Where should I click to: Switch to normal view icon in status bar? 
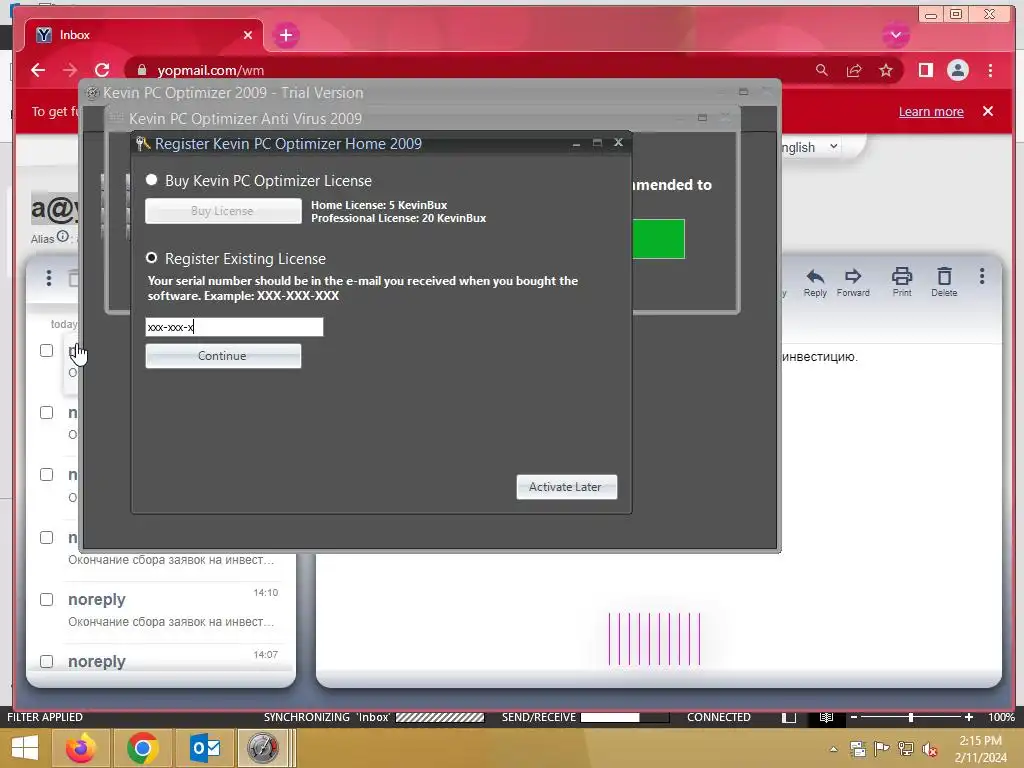(789, 717)
